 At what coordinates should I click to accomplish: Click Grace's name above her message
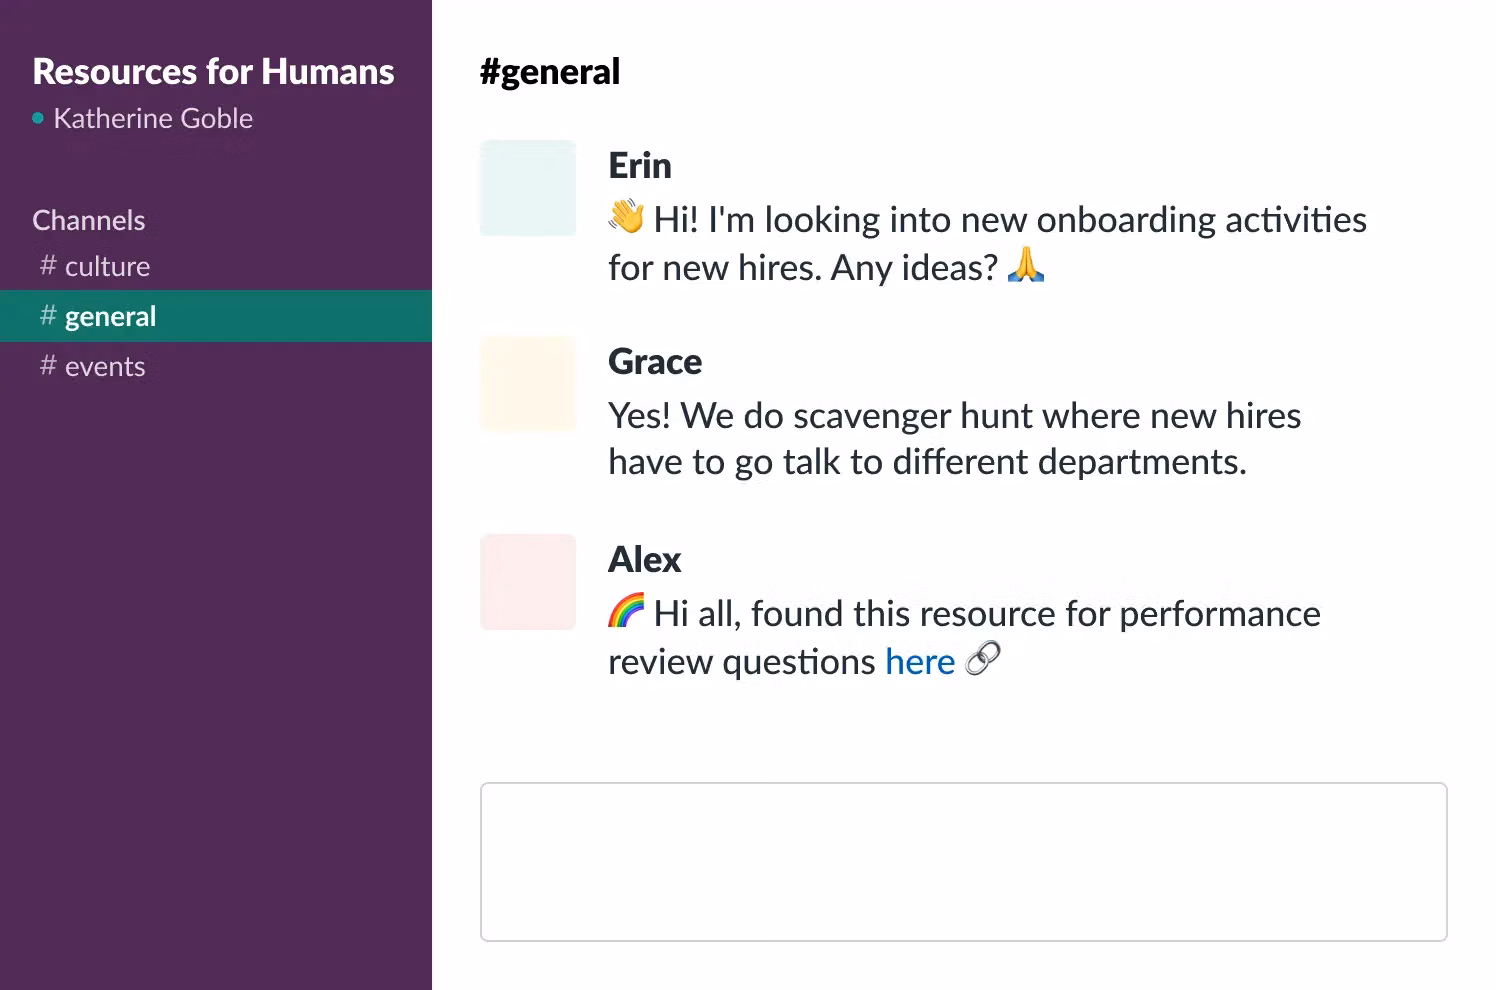click(x=655, y=361)
